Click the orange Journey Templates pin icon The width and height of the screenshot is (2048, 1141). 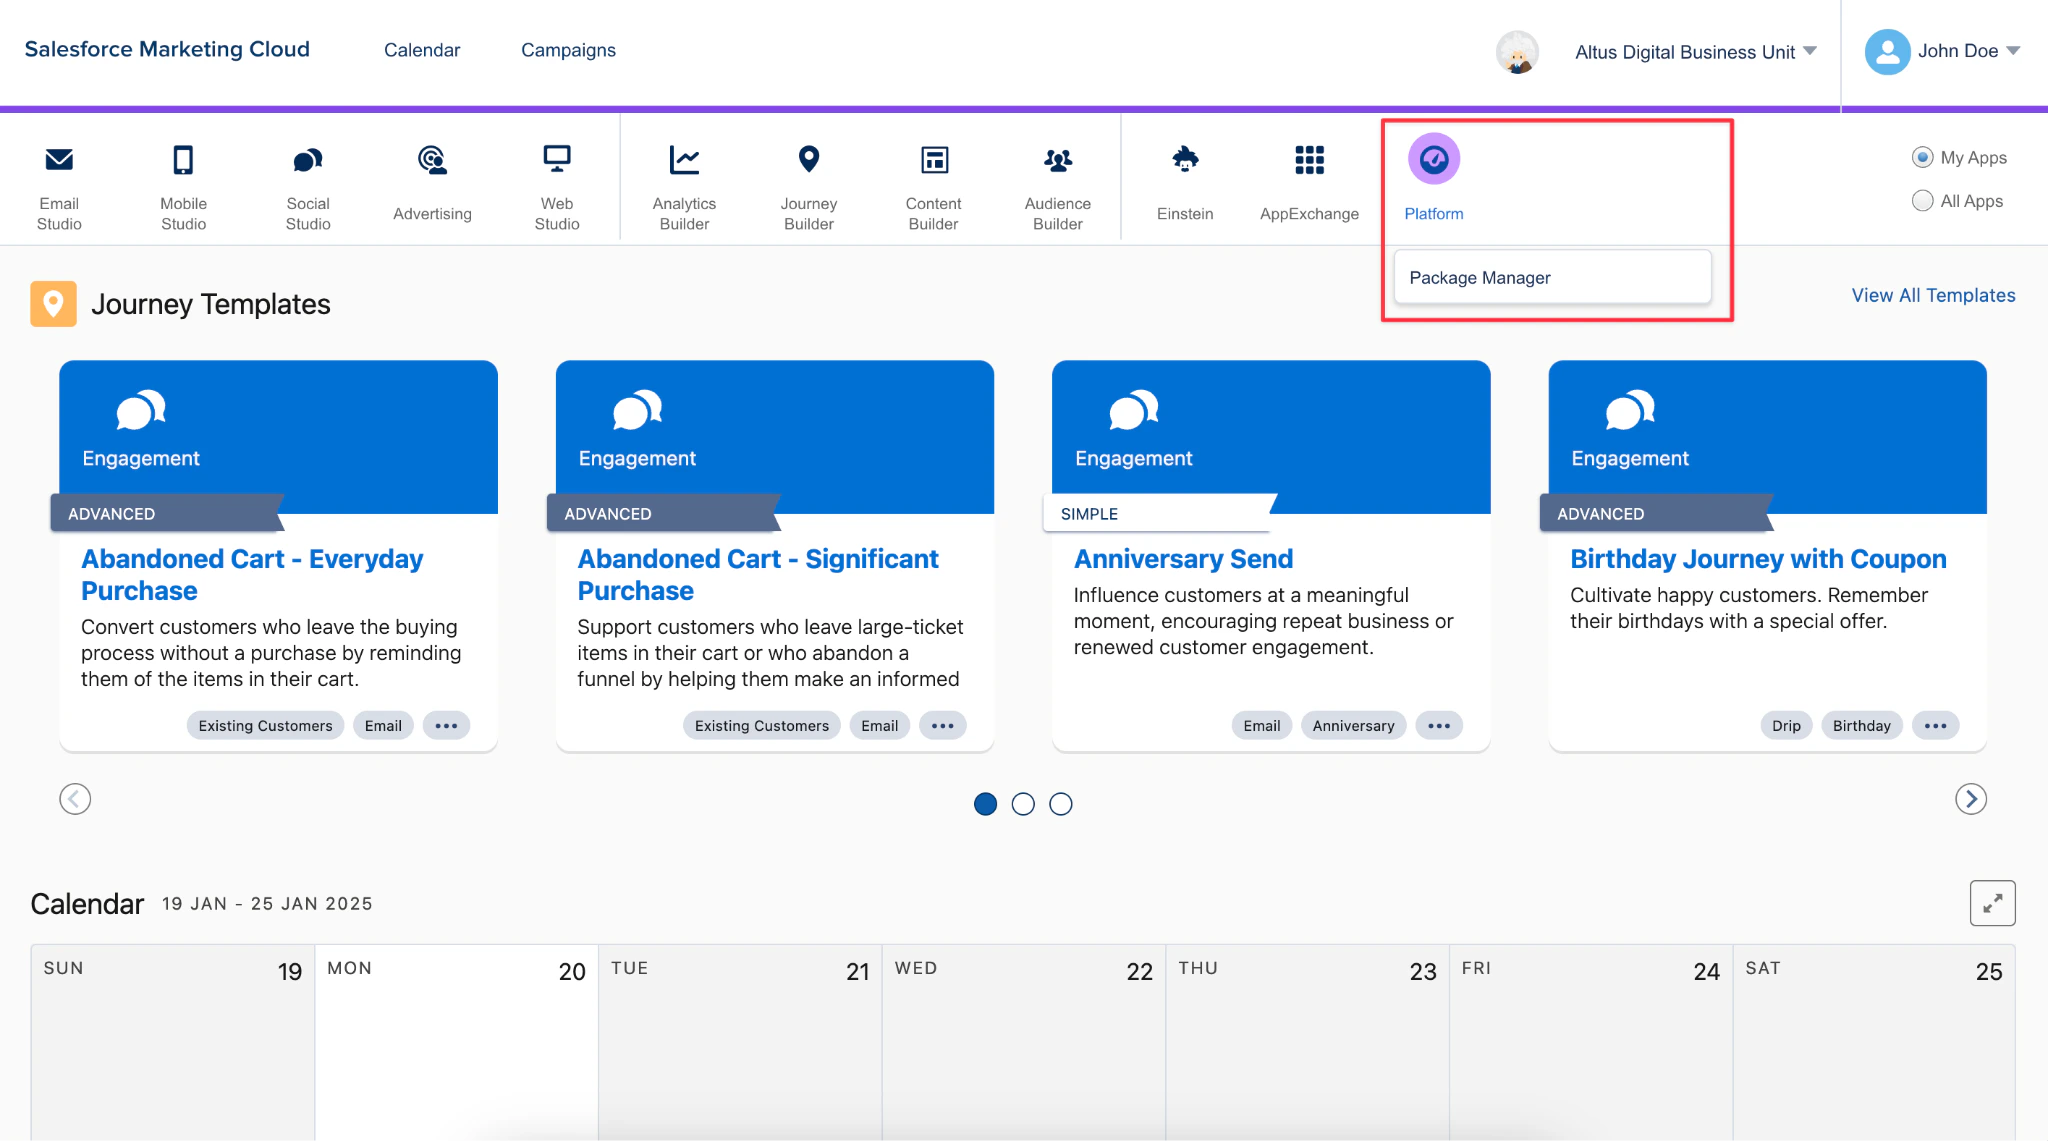point(53,304)
